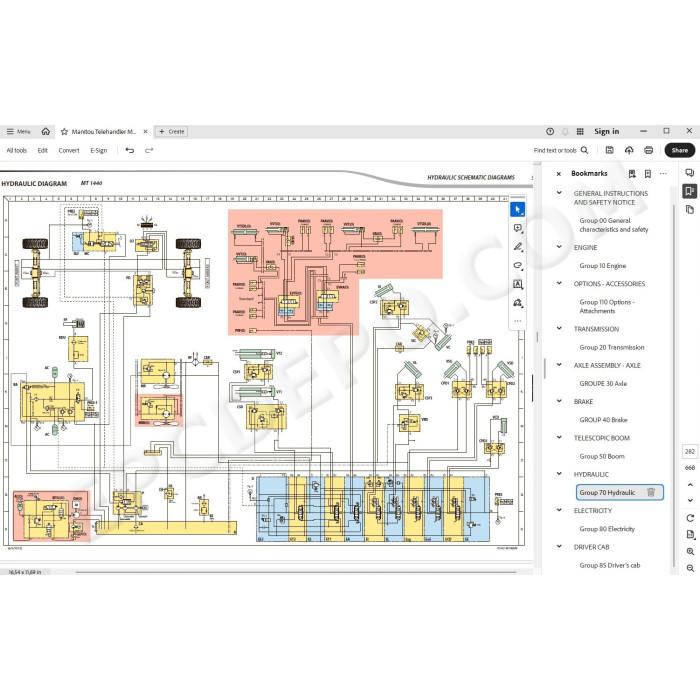The width and height of the screenshot is (700, 700).
Task: Click the find current bookmark icon
Action: [632, 174]
